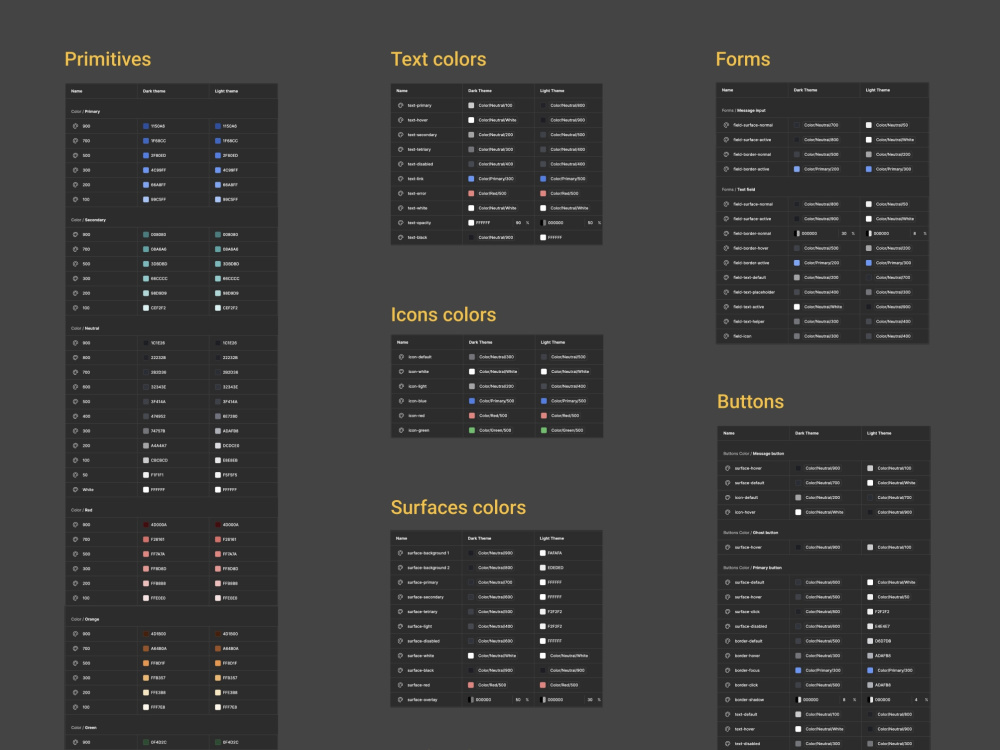The image size is (1000, 750).
Task: Click the 'field-text-active' variable name
Action: (x=749, y=307)
